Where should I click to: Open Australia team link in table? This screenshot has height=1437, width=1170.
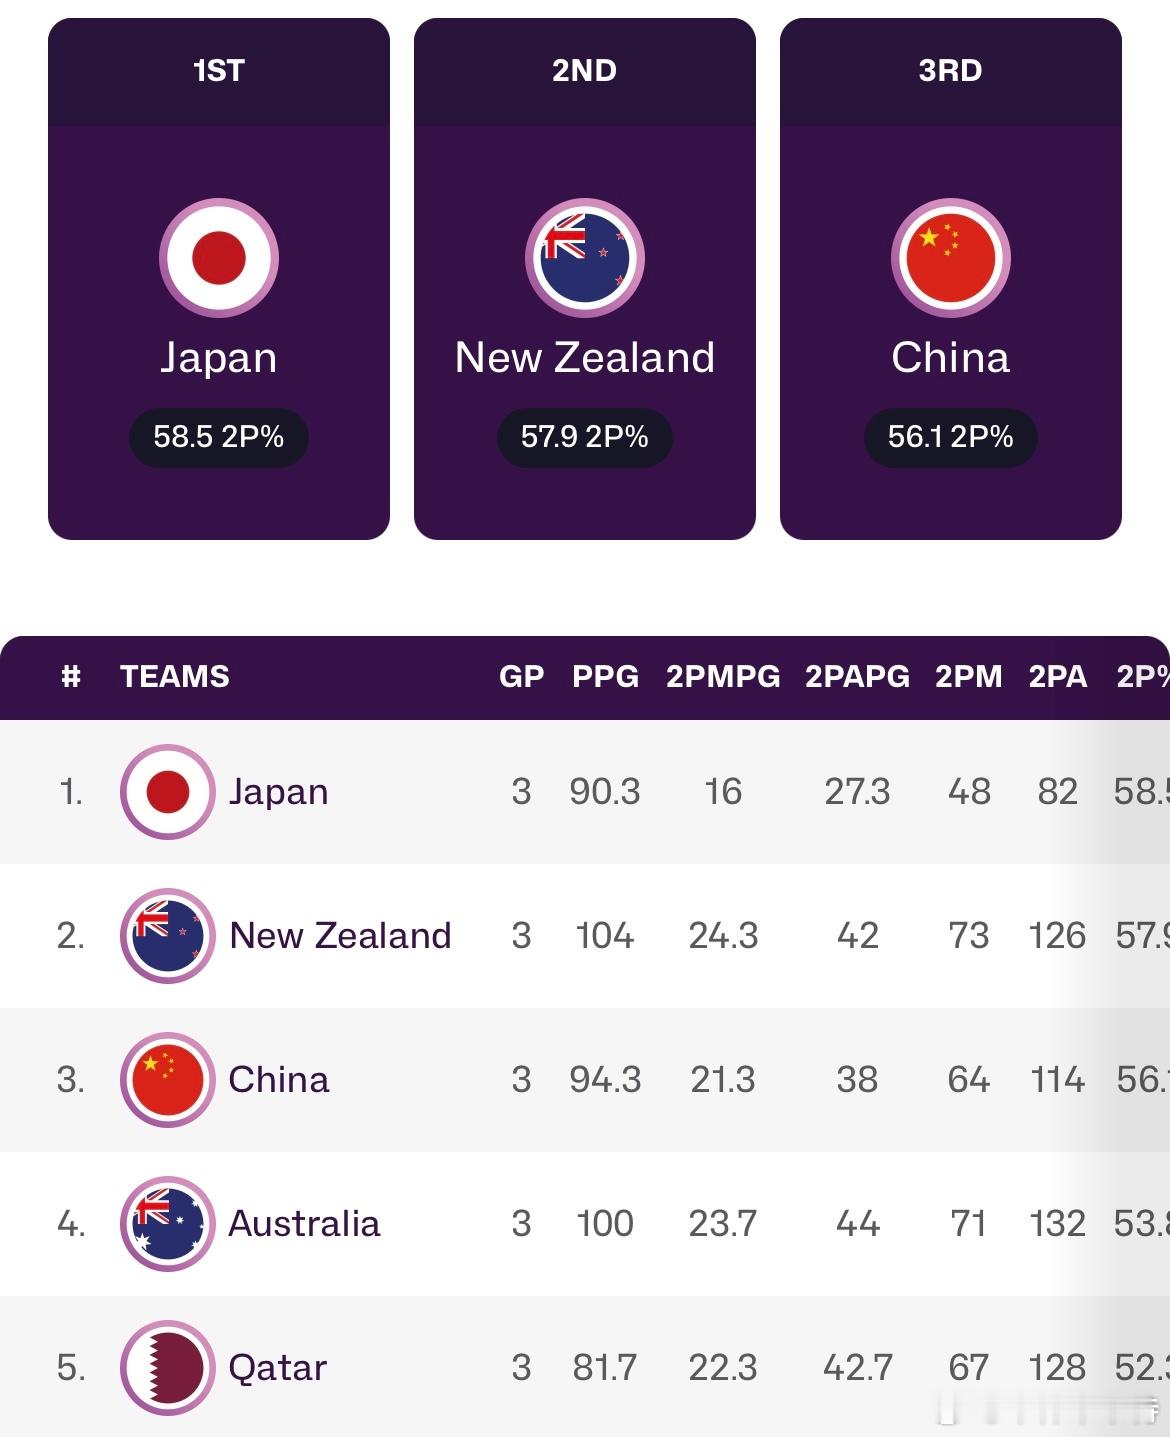click(304, 1223)
